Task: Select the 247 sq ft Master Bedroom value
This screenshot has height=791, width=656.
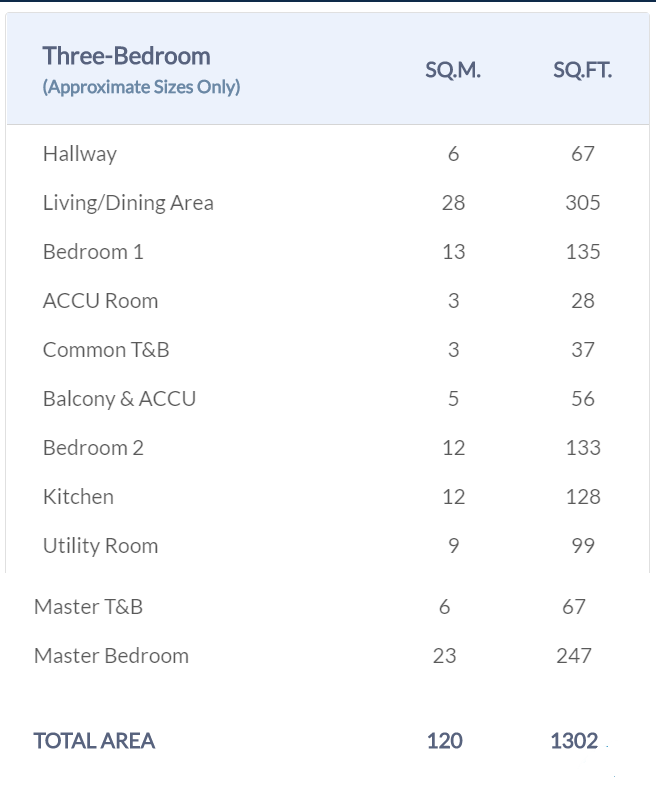Action: (x=574, y=655)
